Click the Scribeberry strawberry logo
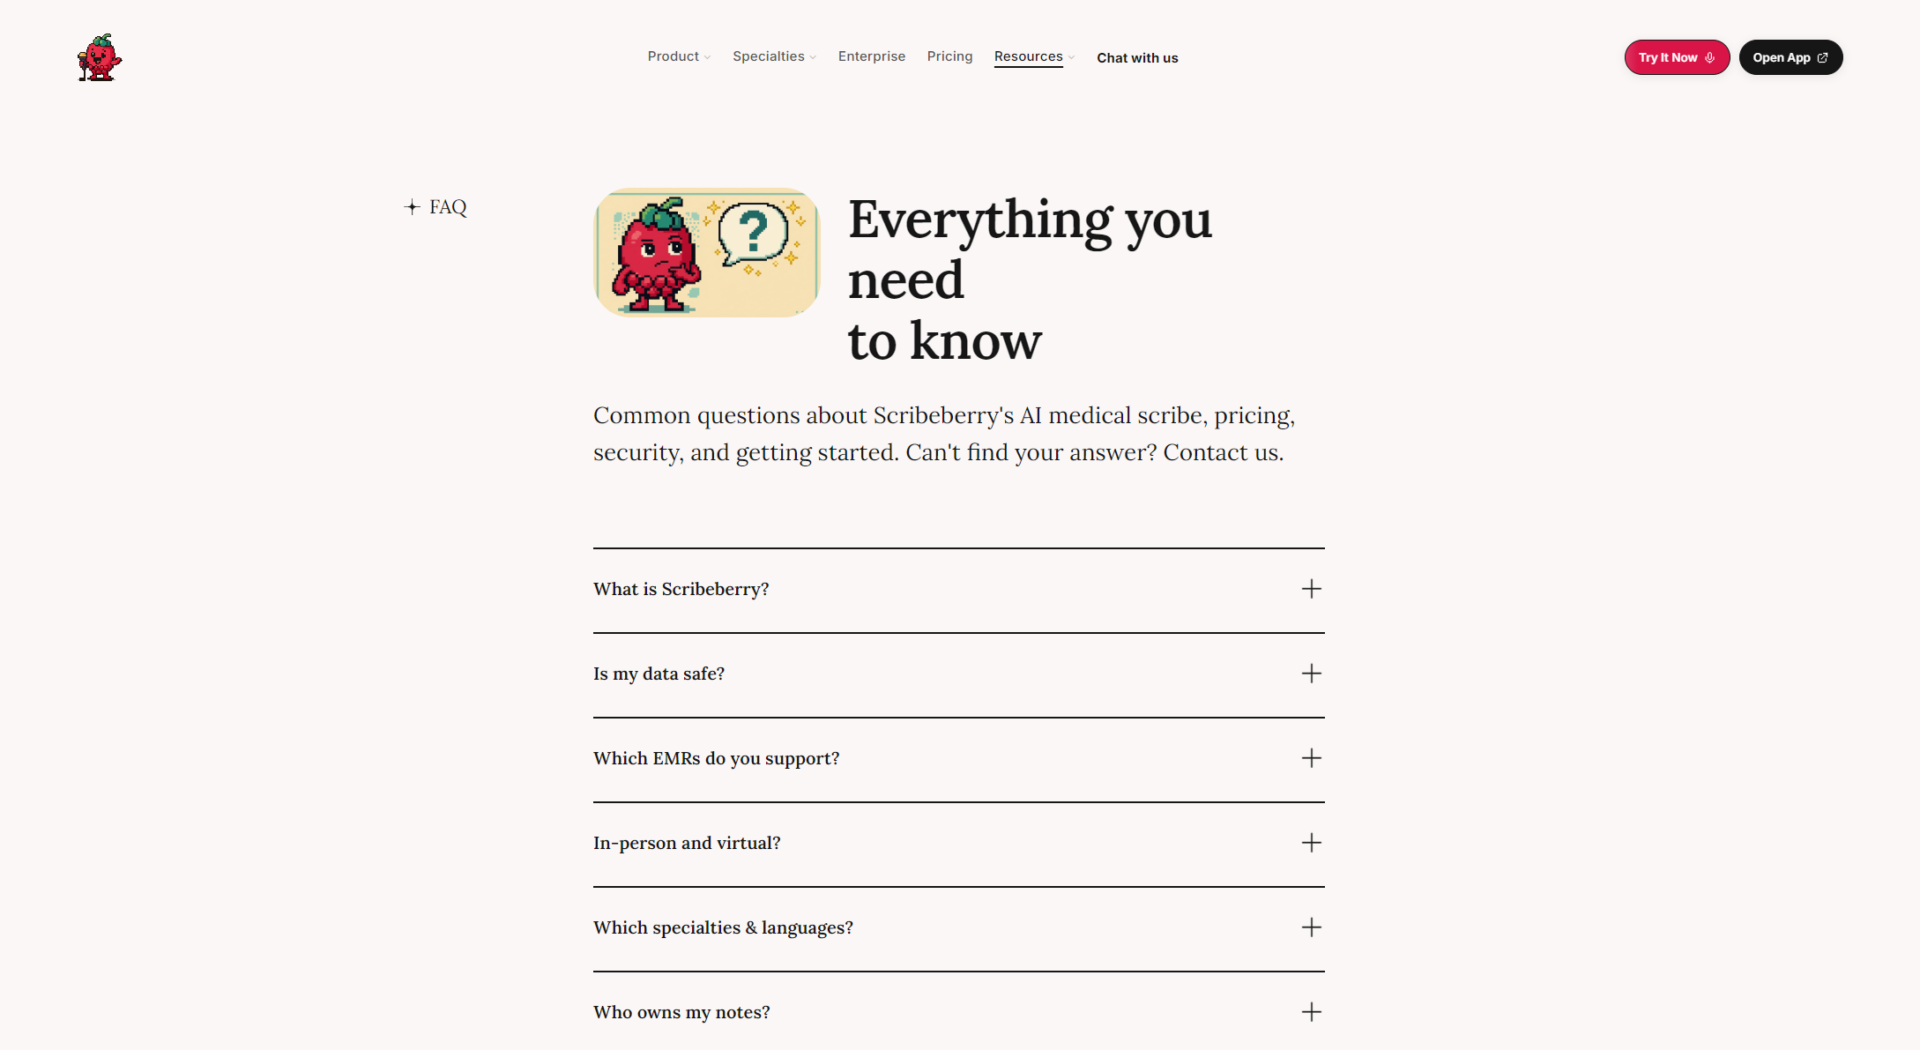 tap(99, 58)
